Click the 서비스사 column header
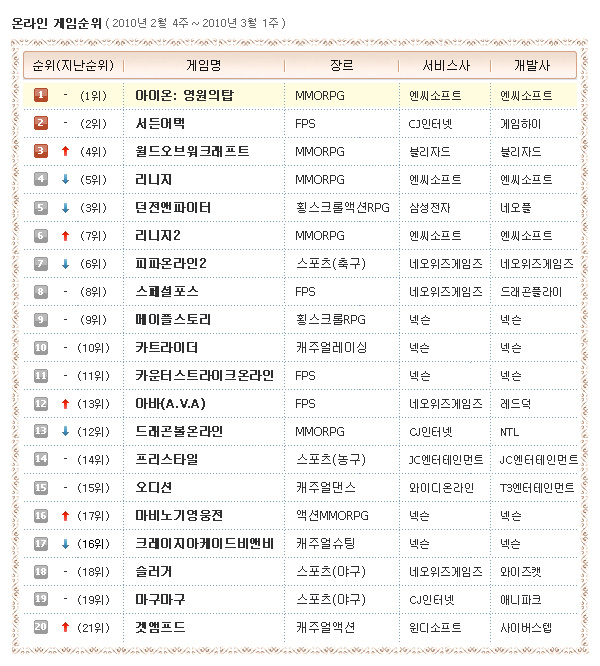The width and height of the screenshot is (600, 666). coord(443,65)
